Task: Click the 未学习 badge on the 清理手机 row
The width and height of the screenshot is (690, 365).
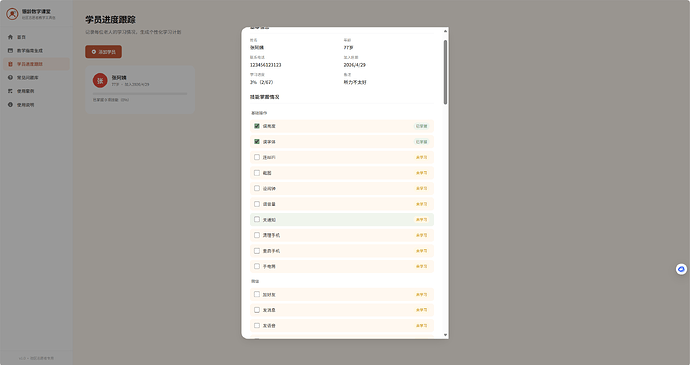Action: (x=422, y=235)
